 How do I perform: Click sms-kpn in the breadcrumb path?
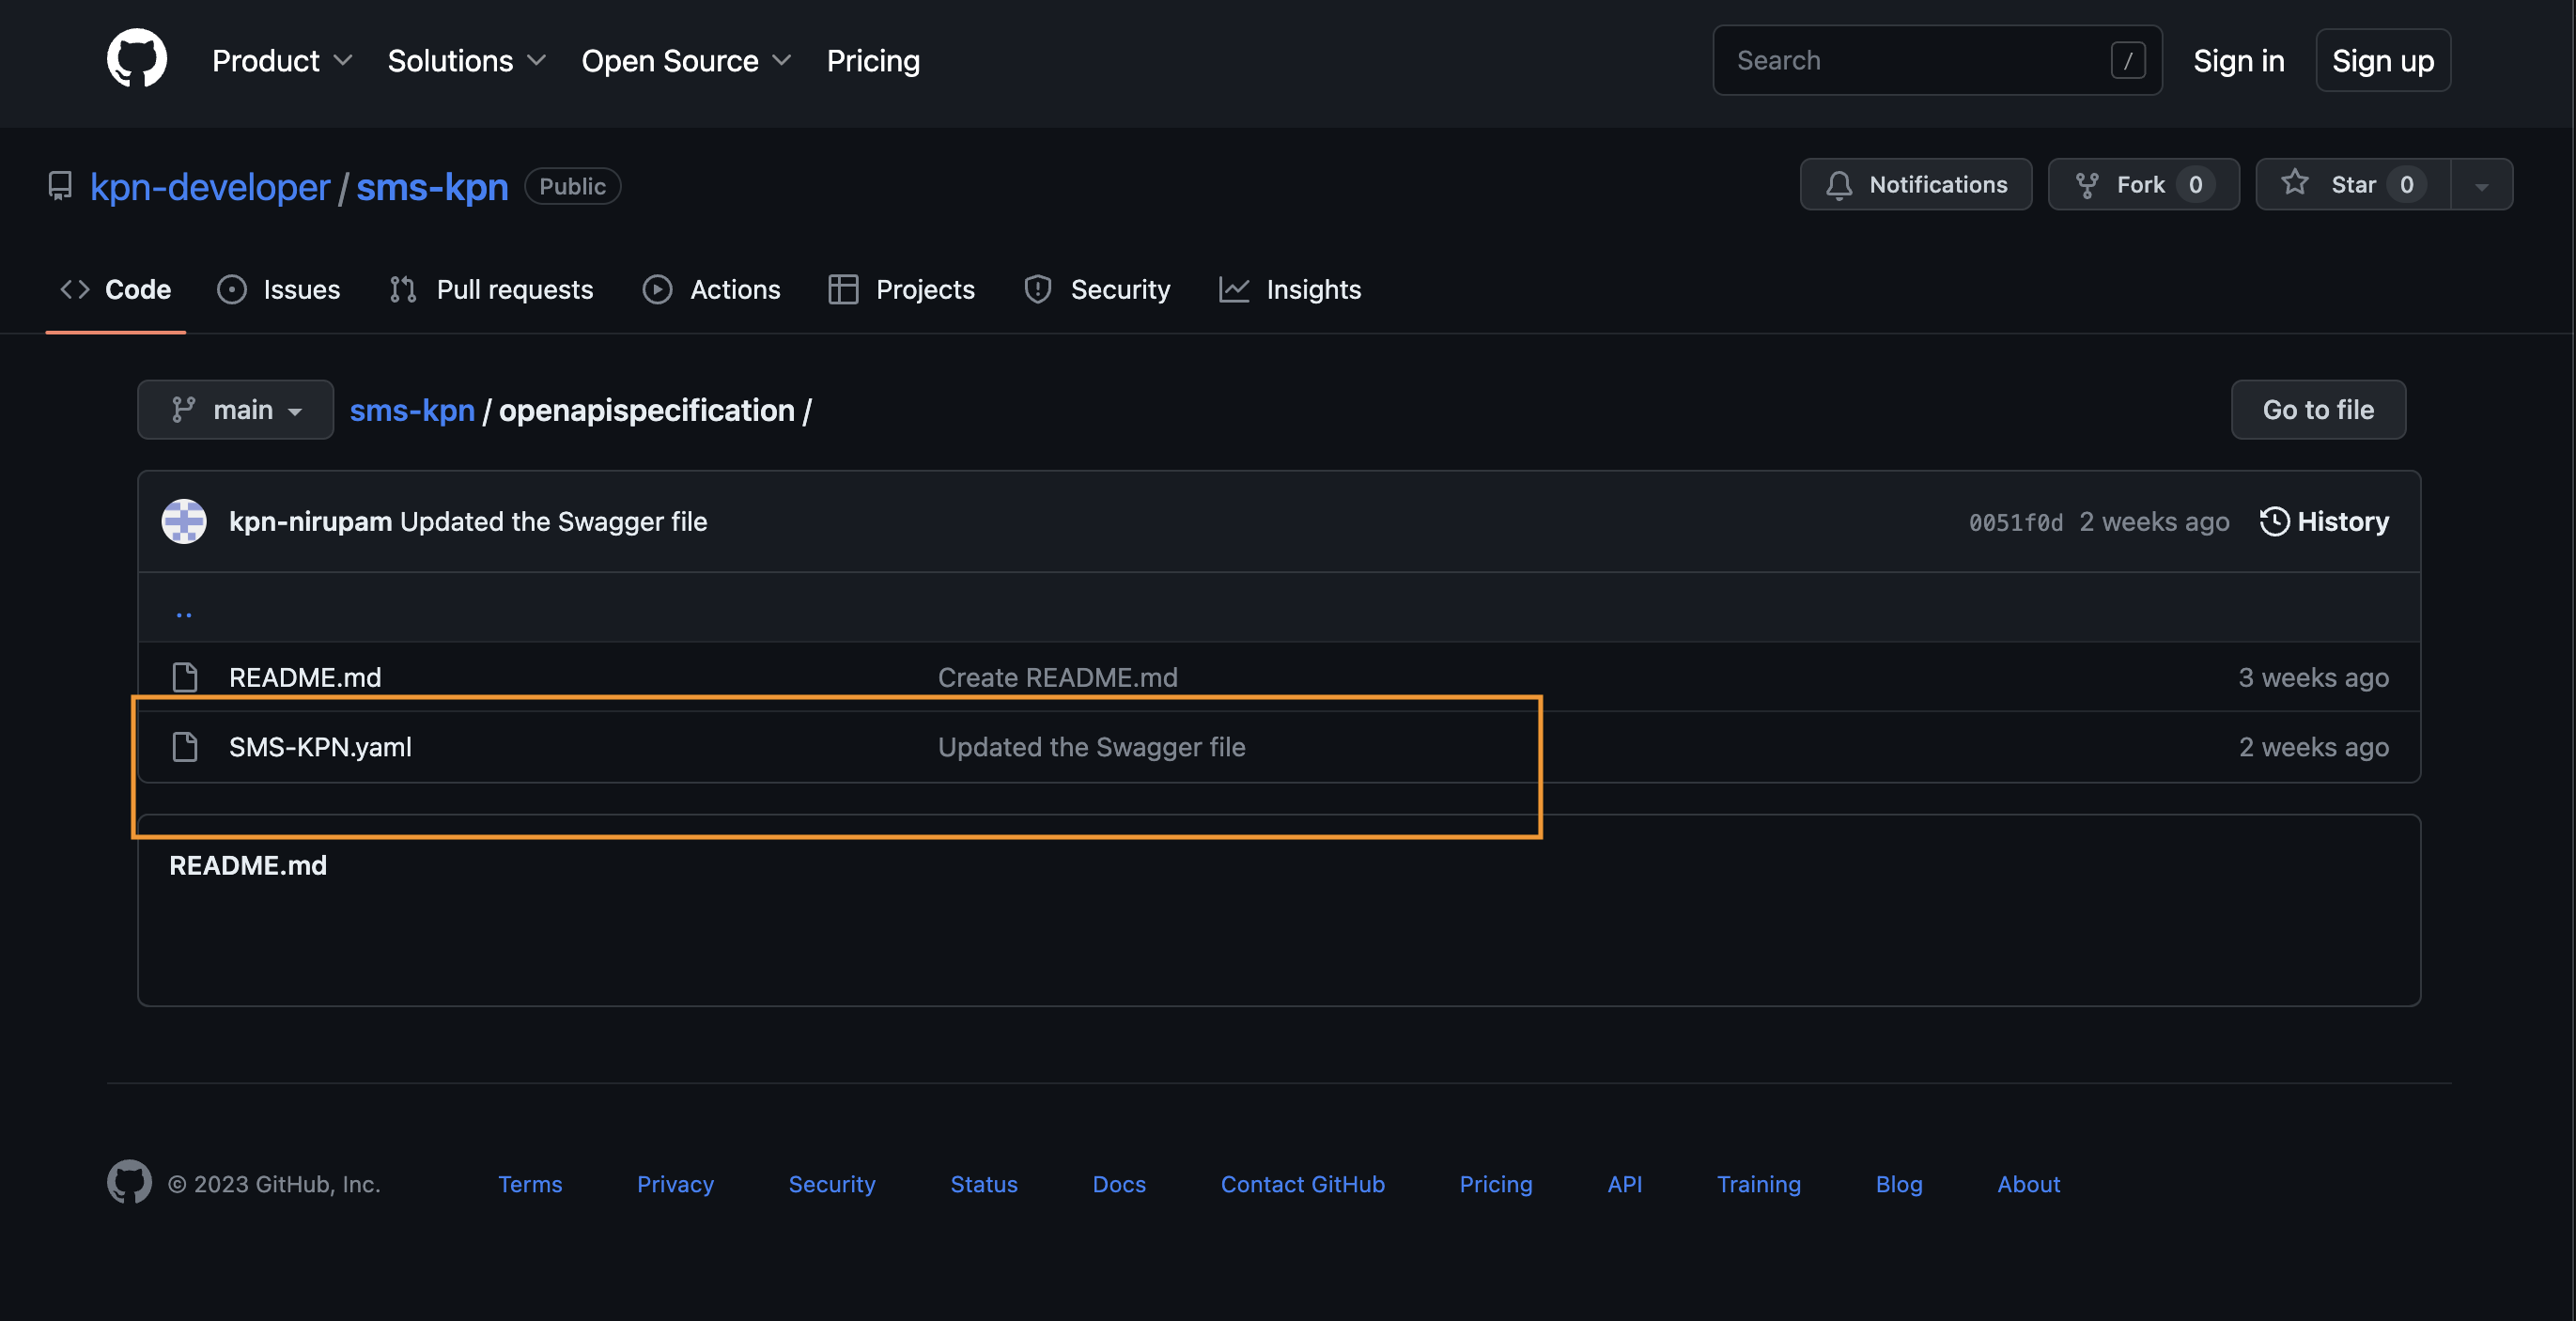(412, 410)
